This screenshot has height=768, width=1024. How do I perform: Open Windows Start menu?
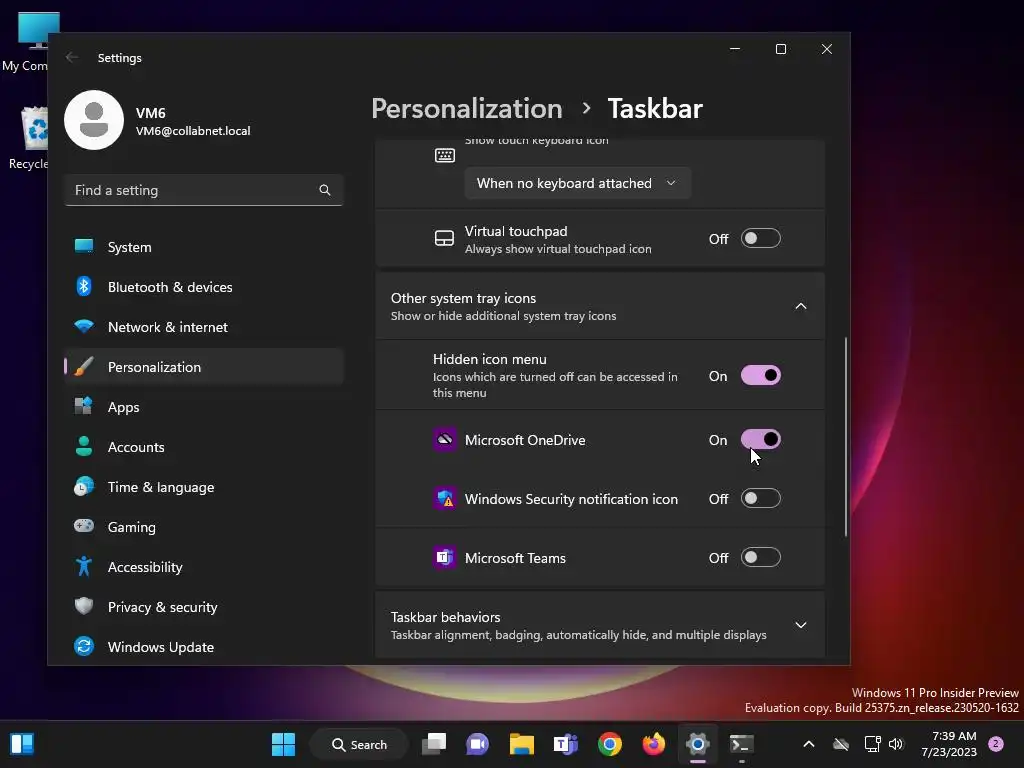point(283,744)
